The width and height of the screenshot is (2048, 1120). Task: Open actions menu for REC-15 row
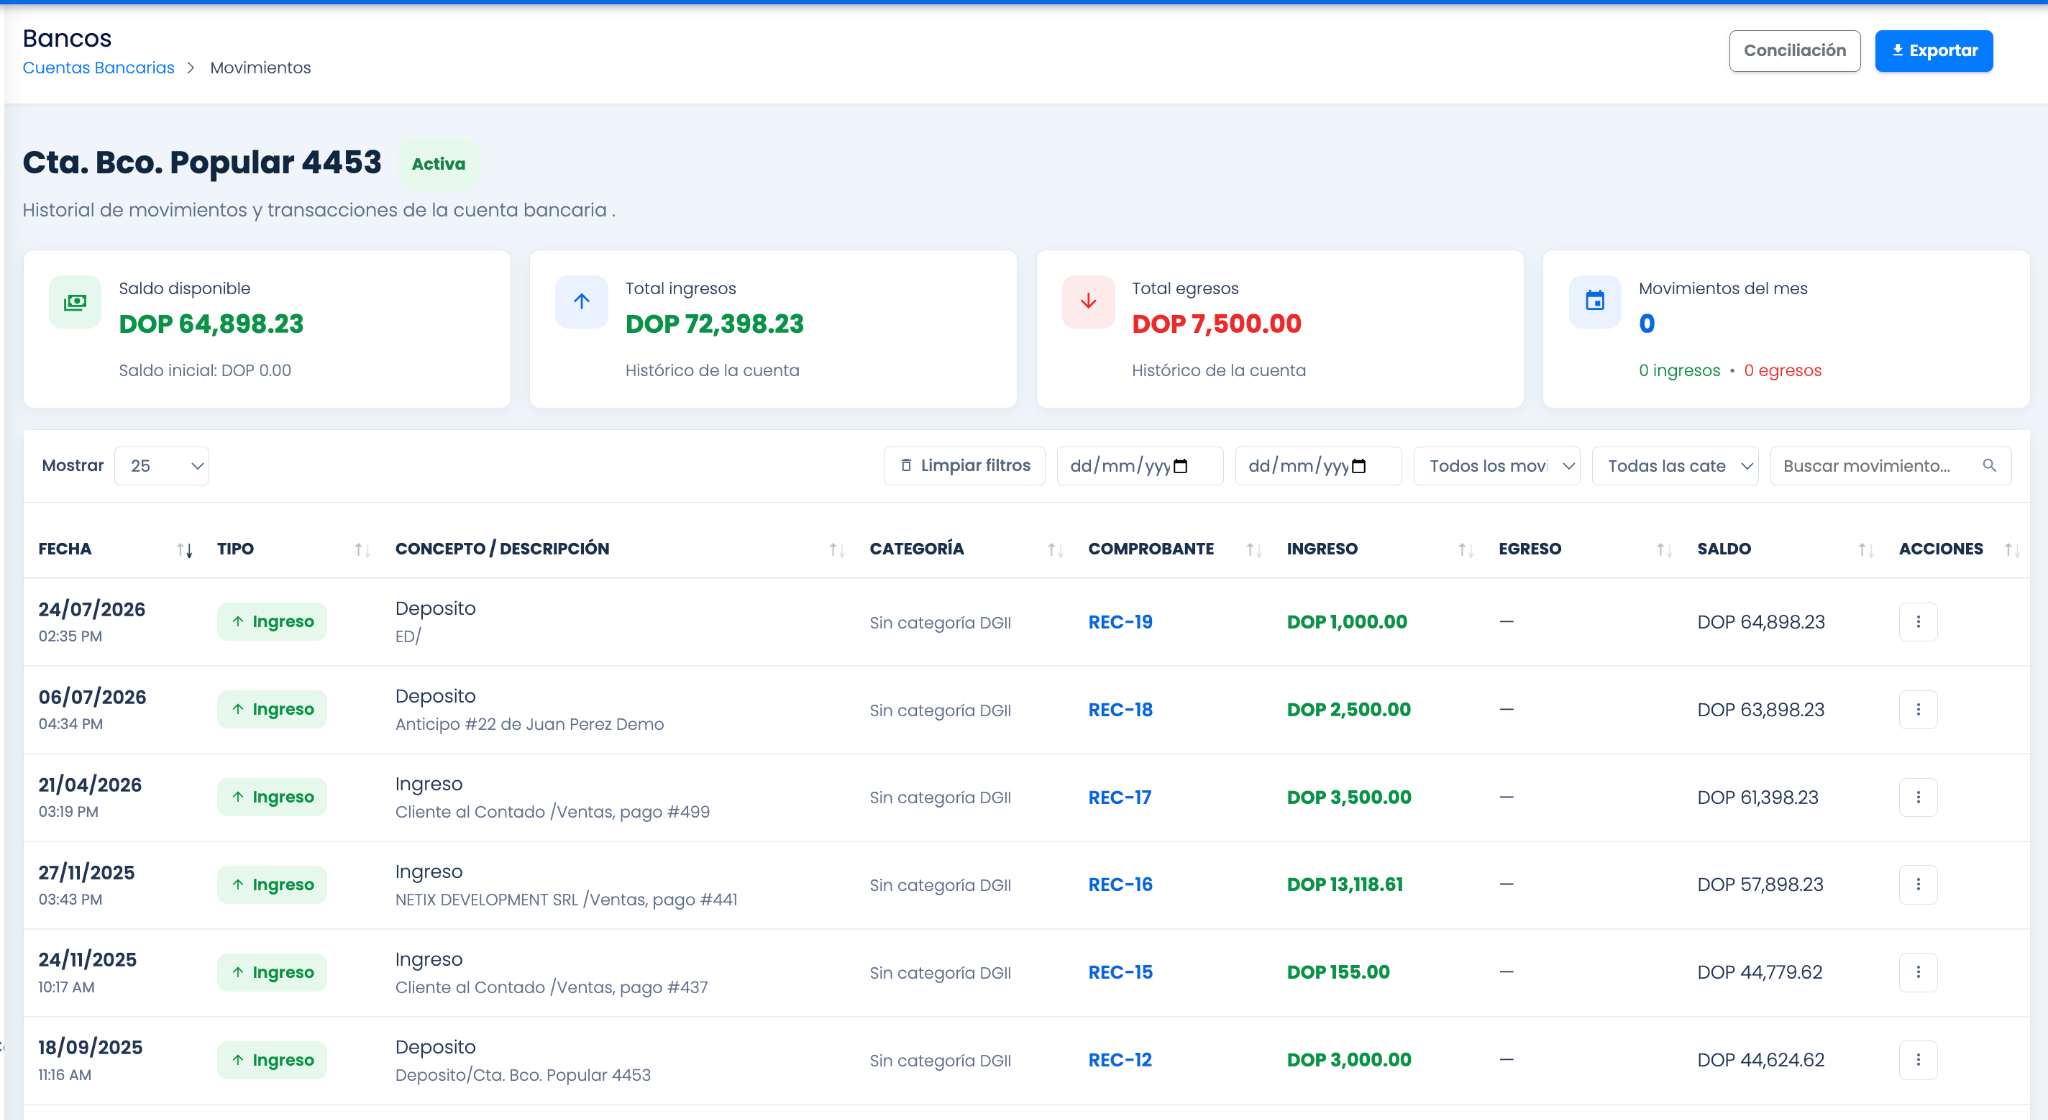(x=1918, y=972)
